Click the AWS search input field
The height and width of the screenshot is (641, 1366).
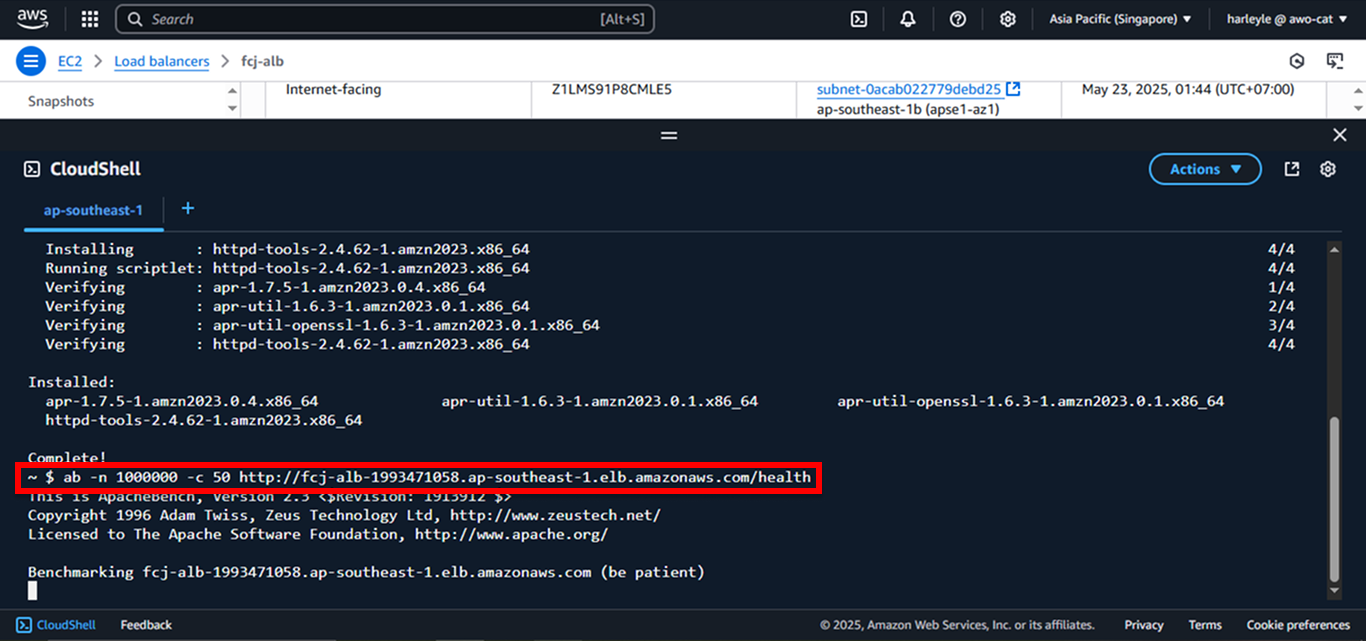point(385,19)
